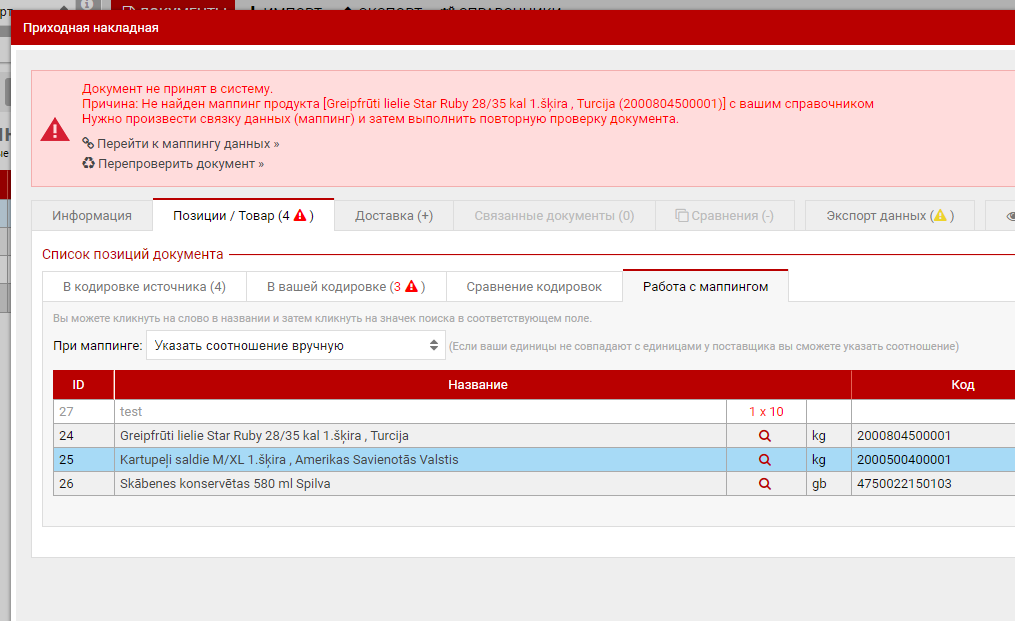Click search icon for Greipfrūti lielie row

(765, 436)
